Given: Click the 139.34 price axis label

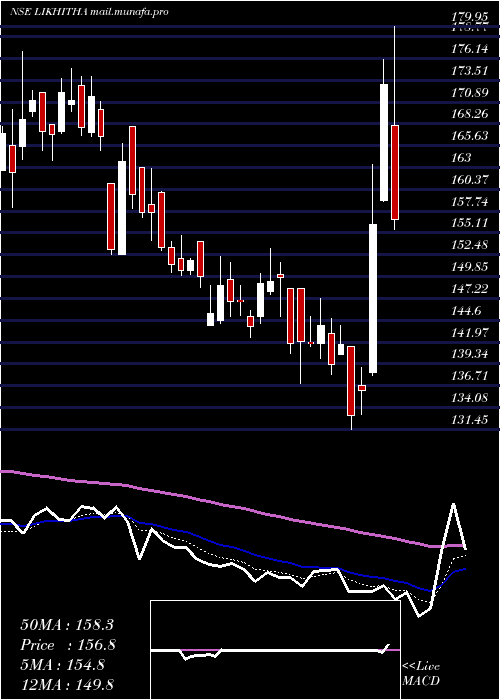Looking at the screenshot, I should coord(469,354).
